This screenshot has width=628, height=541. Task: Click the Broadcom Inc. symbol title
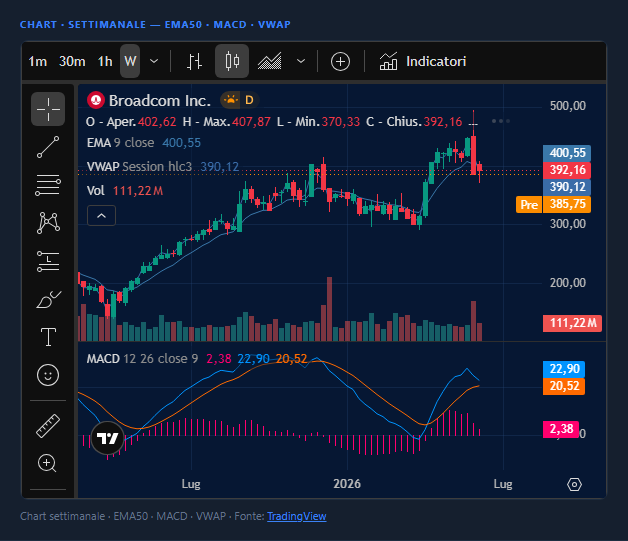pos(160,101)
